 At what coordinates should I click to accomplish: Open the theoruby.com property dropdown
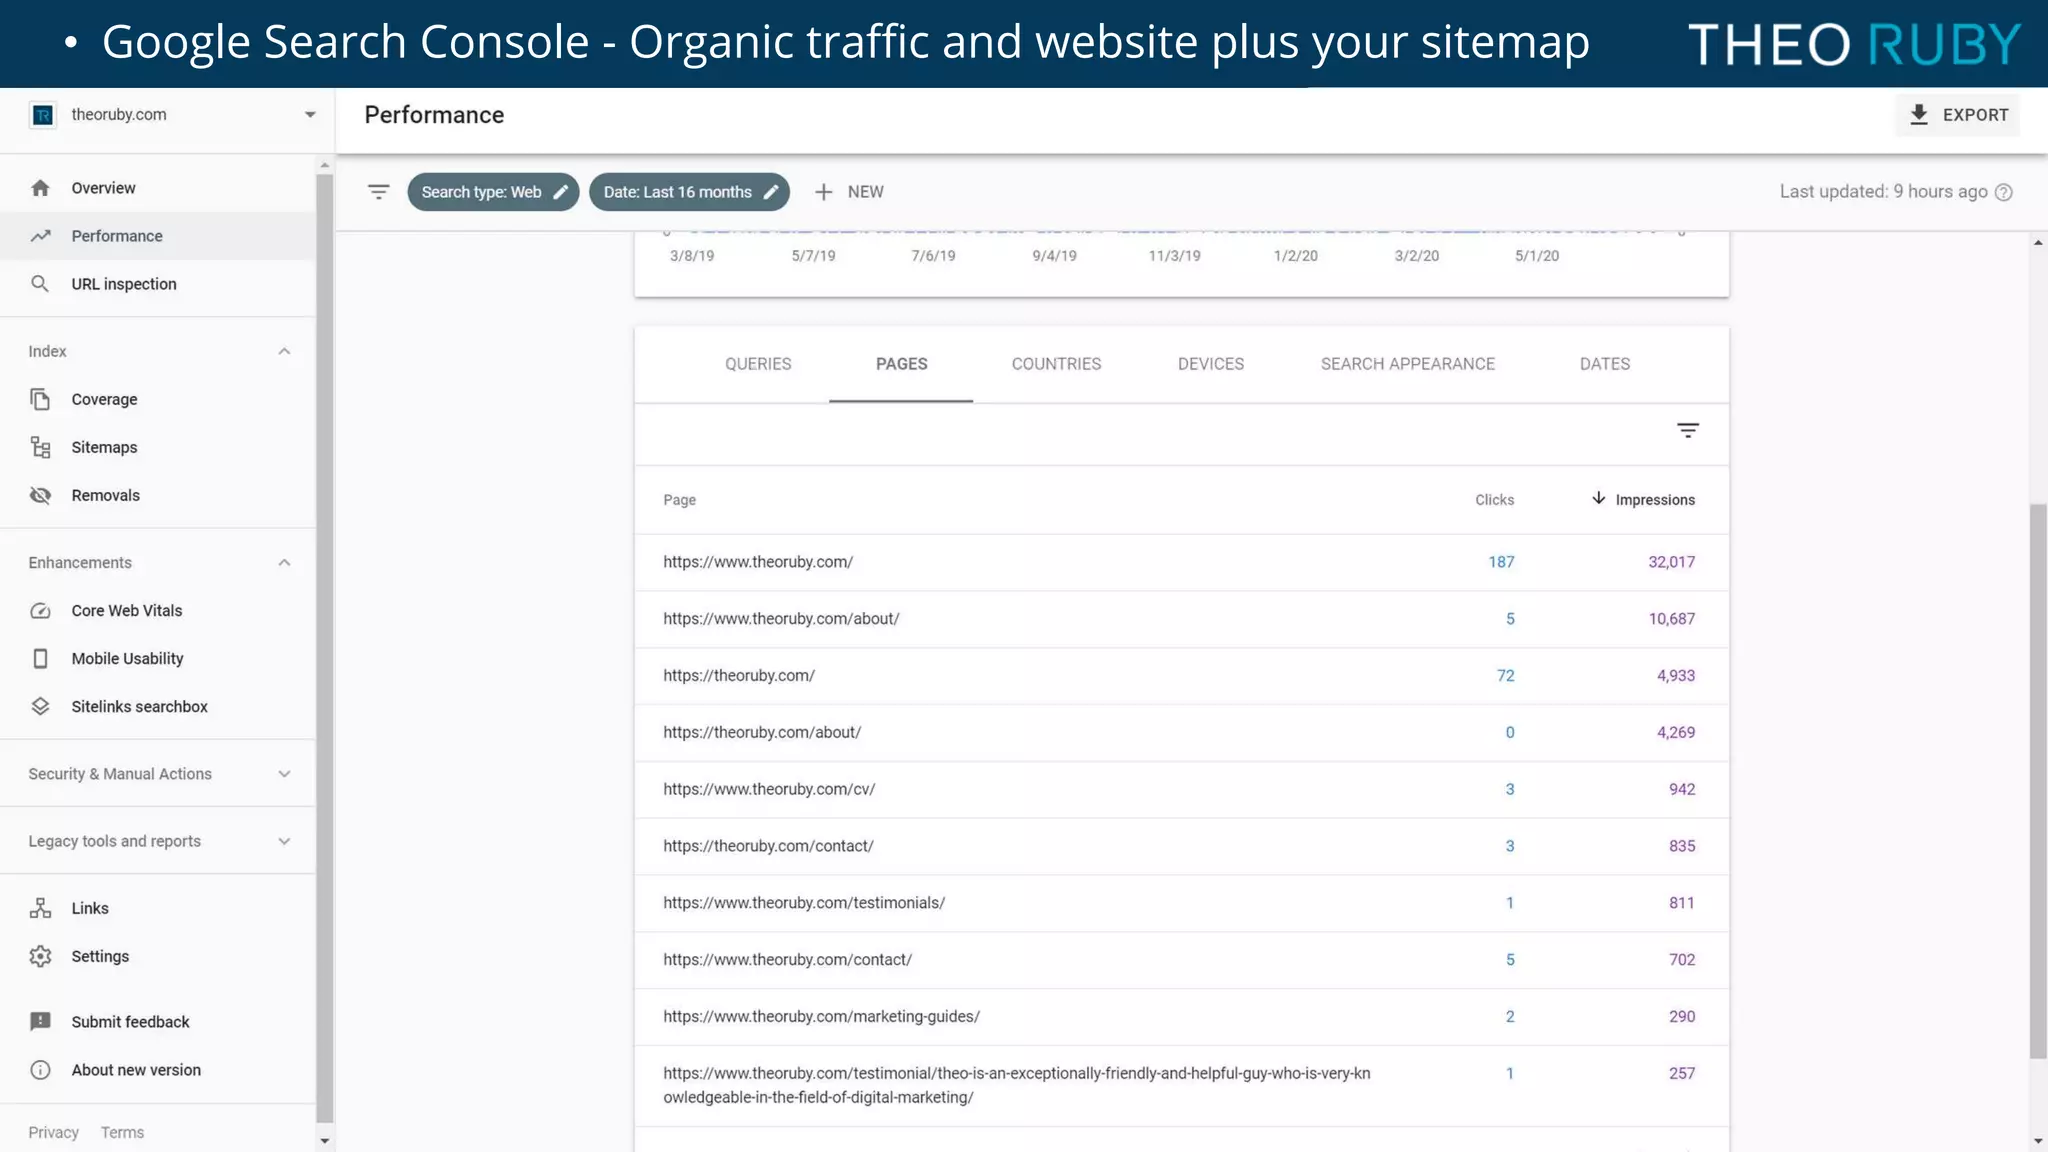[x=310, y=115]
